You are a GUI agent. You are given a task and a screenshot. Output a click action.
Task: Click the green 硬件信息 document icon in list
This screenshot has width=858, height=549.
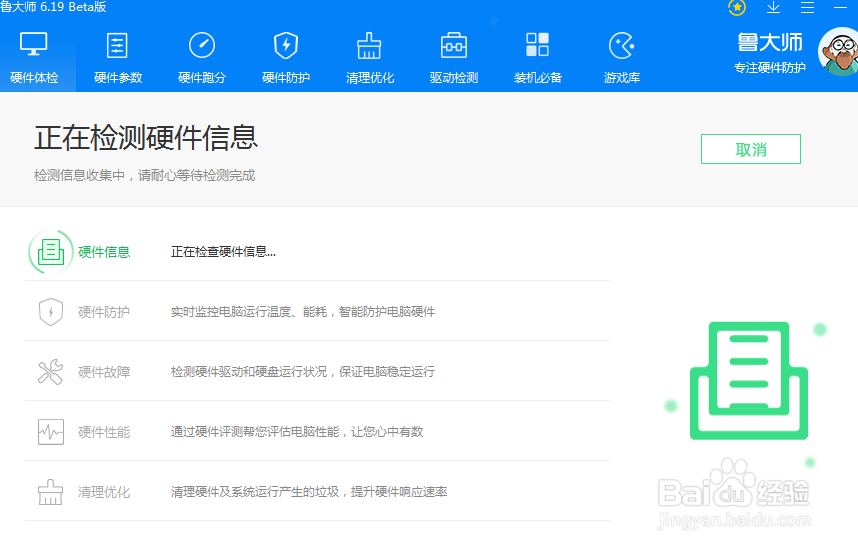click(50, 252)
